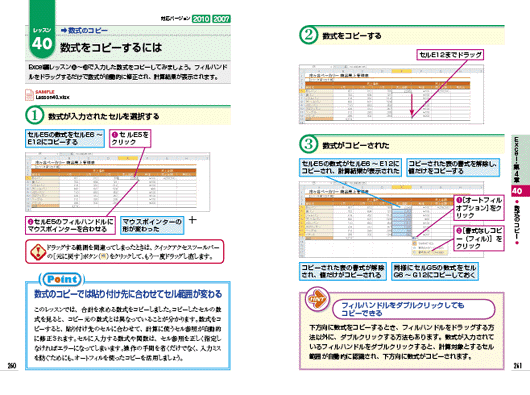
Task: Click the green step 2 circle
Action: pyautogui.click(x=308, y=35)
